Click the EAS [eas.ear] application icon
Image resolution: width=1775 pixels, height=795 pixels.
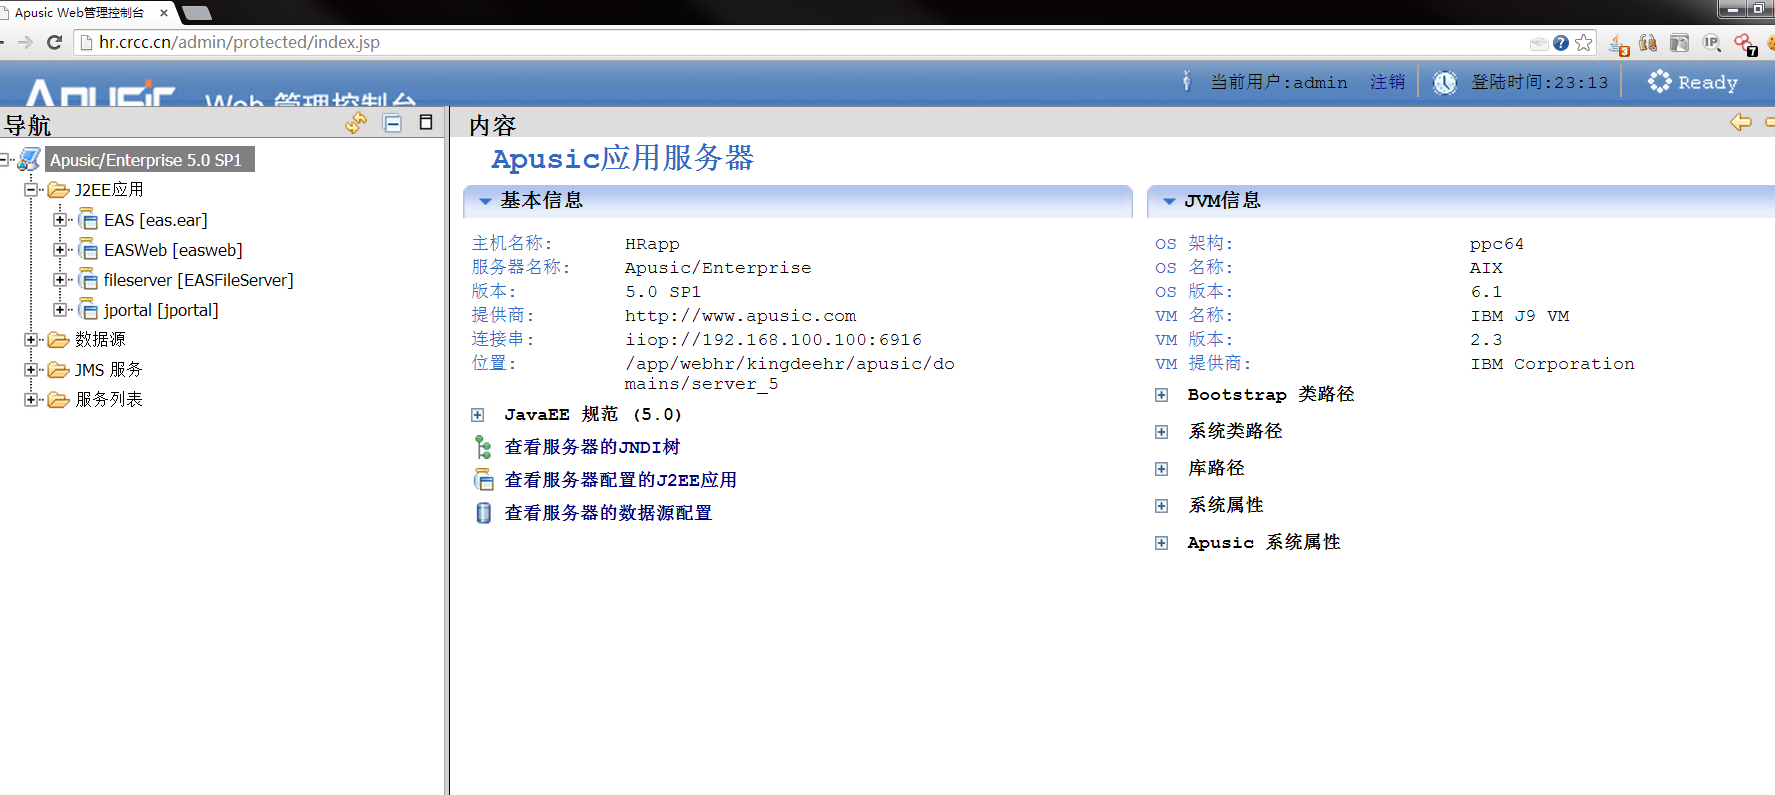pyautogui.click(x=88, y=220)
